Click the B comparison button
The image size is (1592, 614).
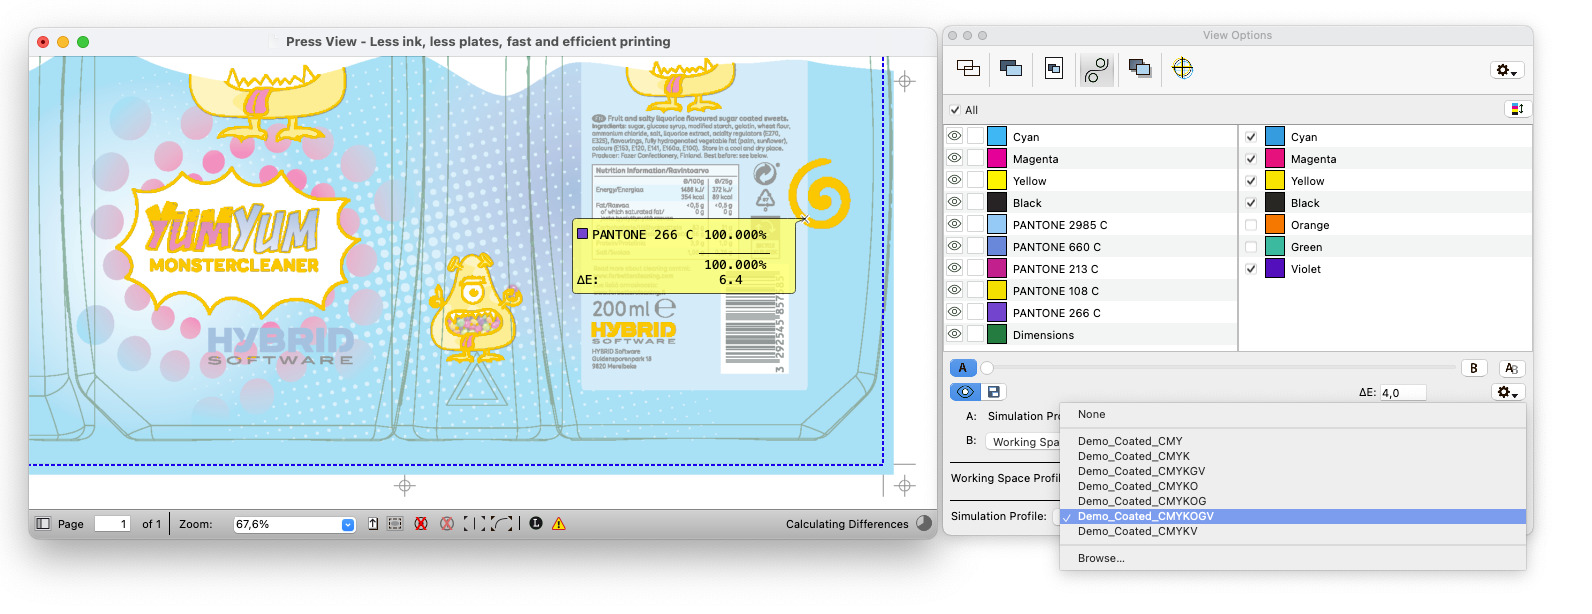click(x=1474, y=368)
